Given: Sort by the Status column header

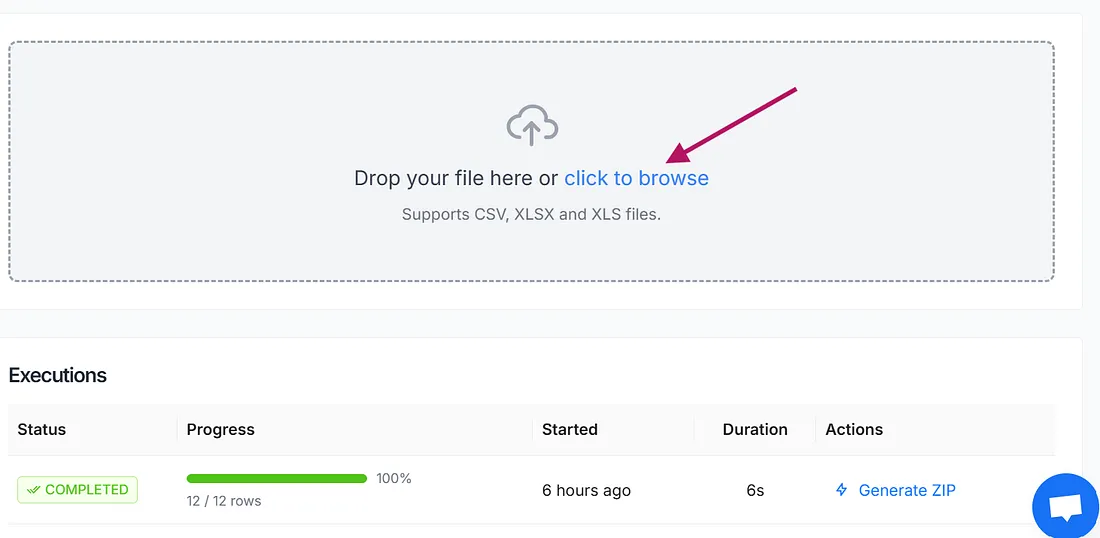Looking at the screenshot, I should [x=41, y=429].
